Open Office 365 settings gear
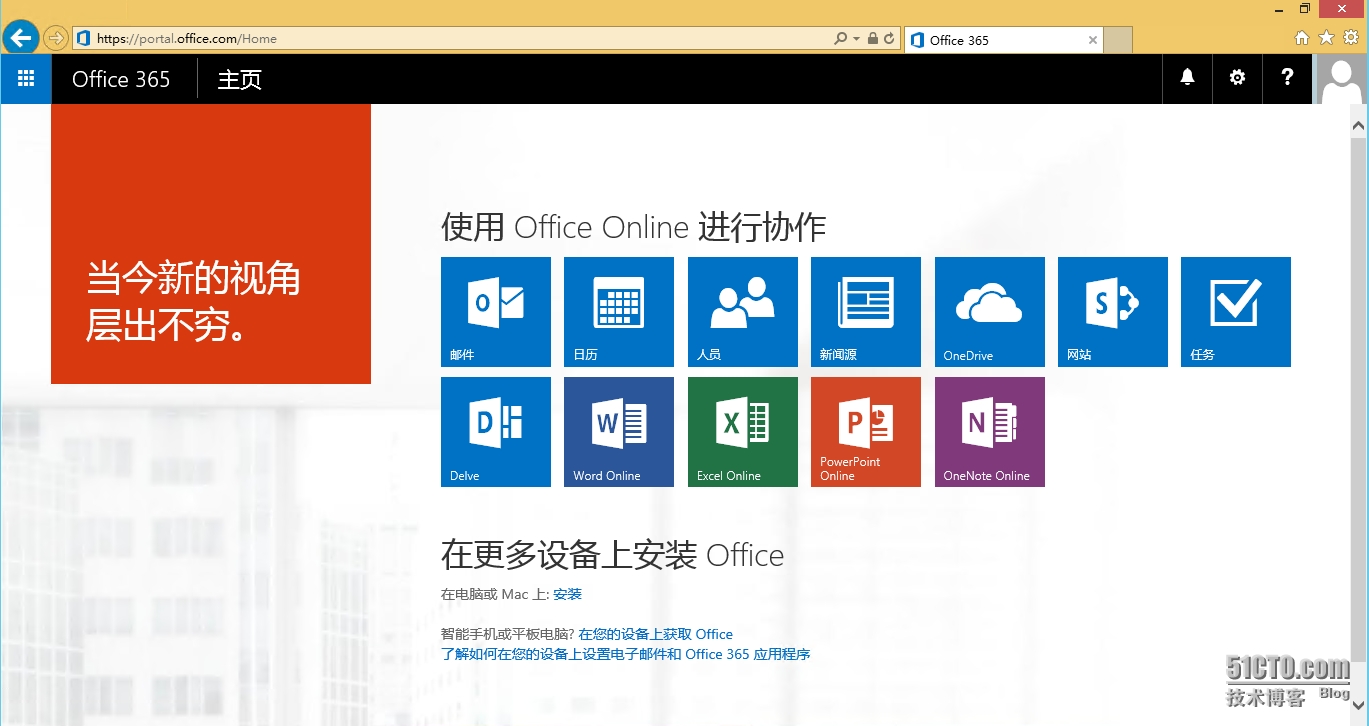 [x=1237, y=78]
